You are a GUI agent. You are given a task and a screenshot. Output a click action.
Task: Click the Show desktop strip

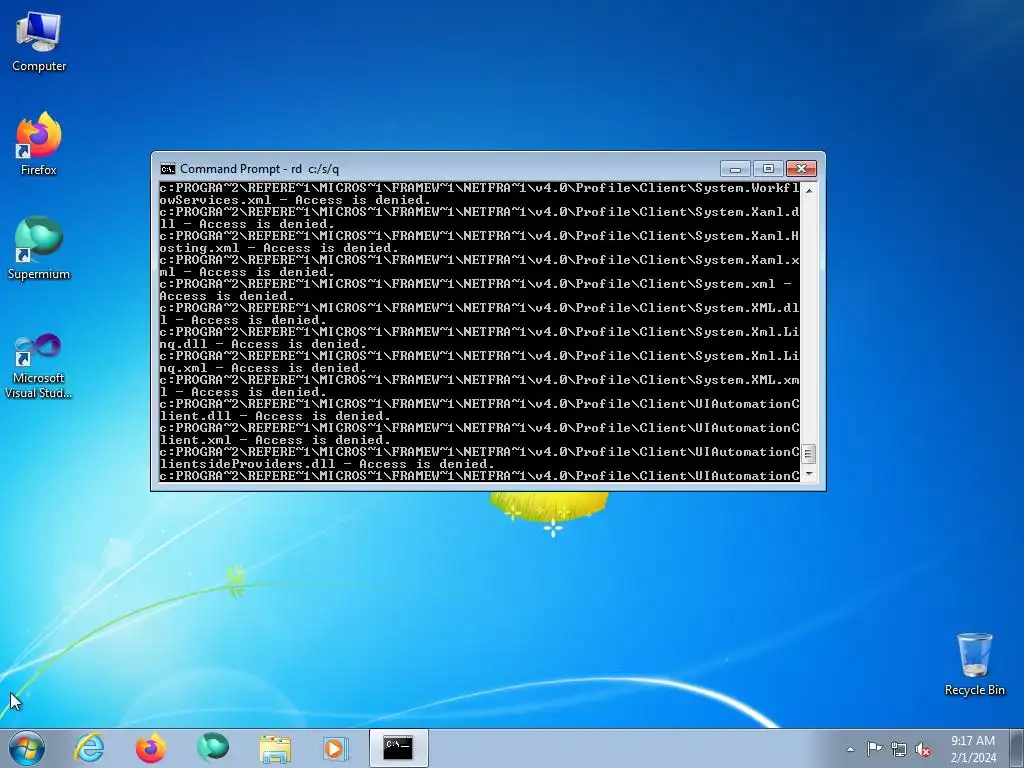pyautogui.click(x=1017, y=748)
